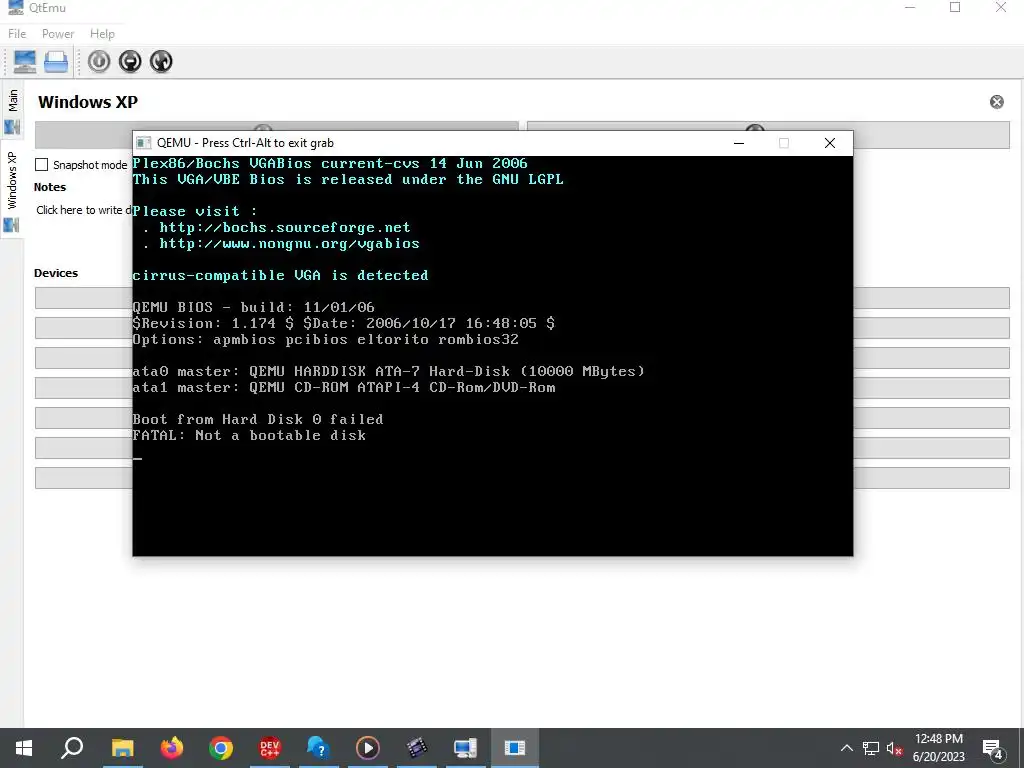Select the Windows XP vertical tab
1024x768 pixels.
(12, 189)
